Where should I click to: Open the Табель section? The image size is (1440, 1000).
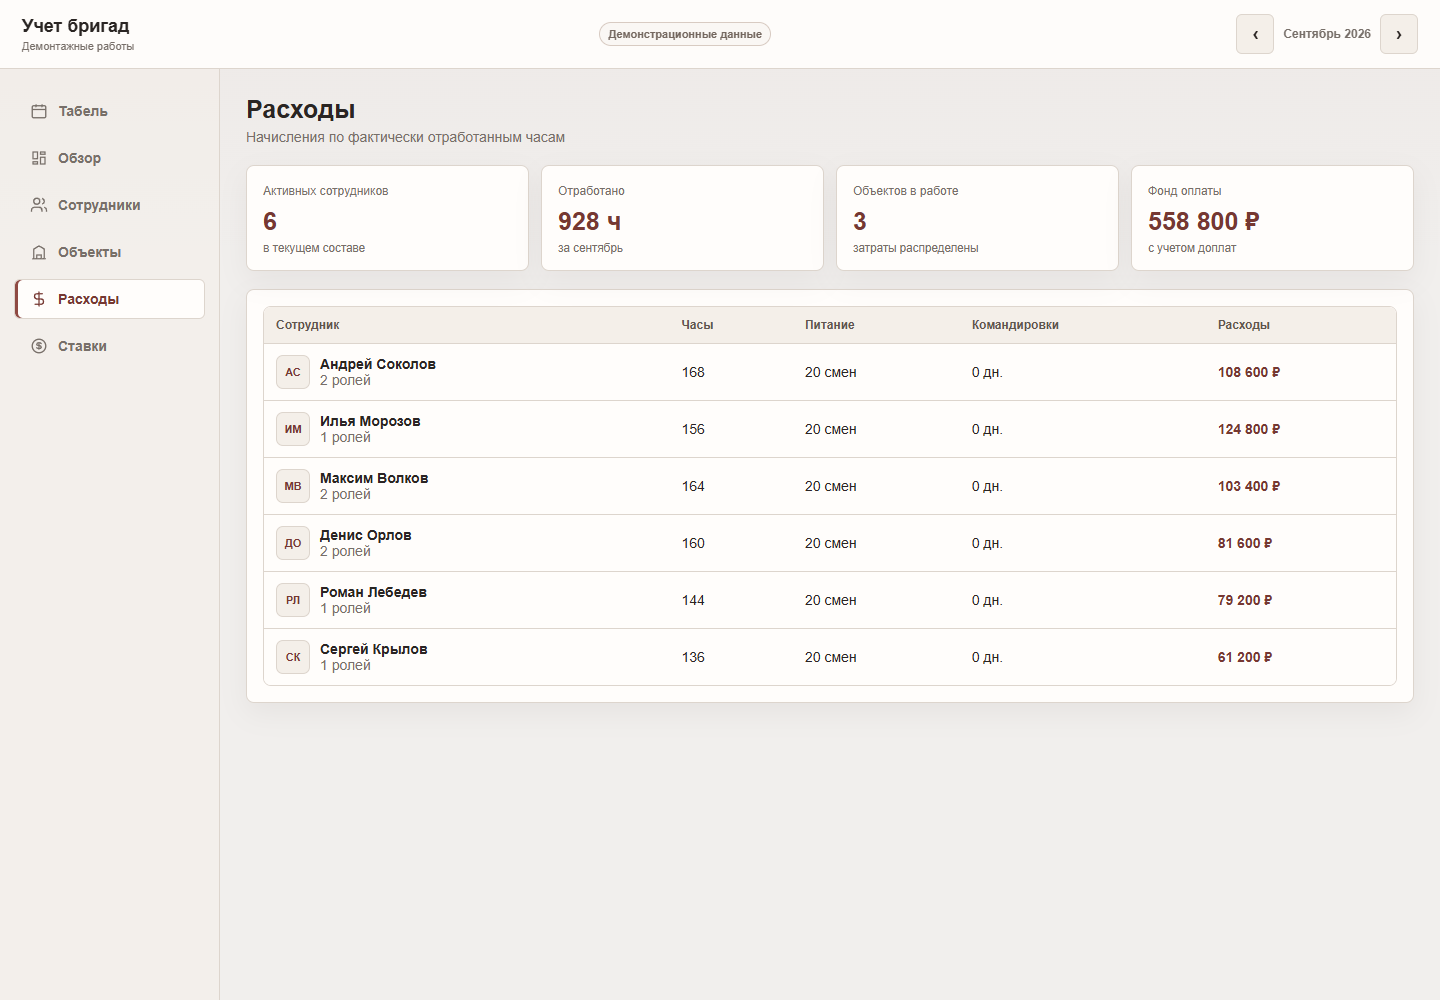coord(110,111)
